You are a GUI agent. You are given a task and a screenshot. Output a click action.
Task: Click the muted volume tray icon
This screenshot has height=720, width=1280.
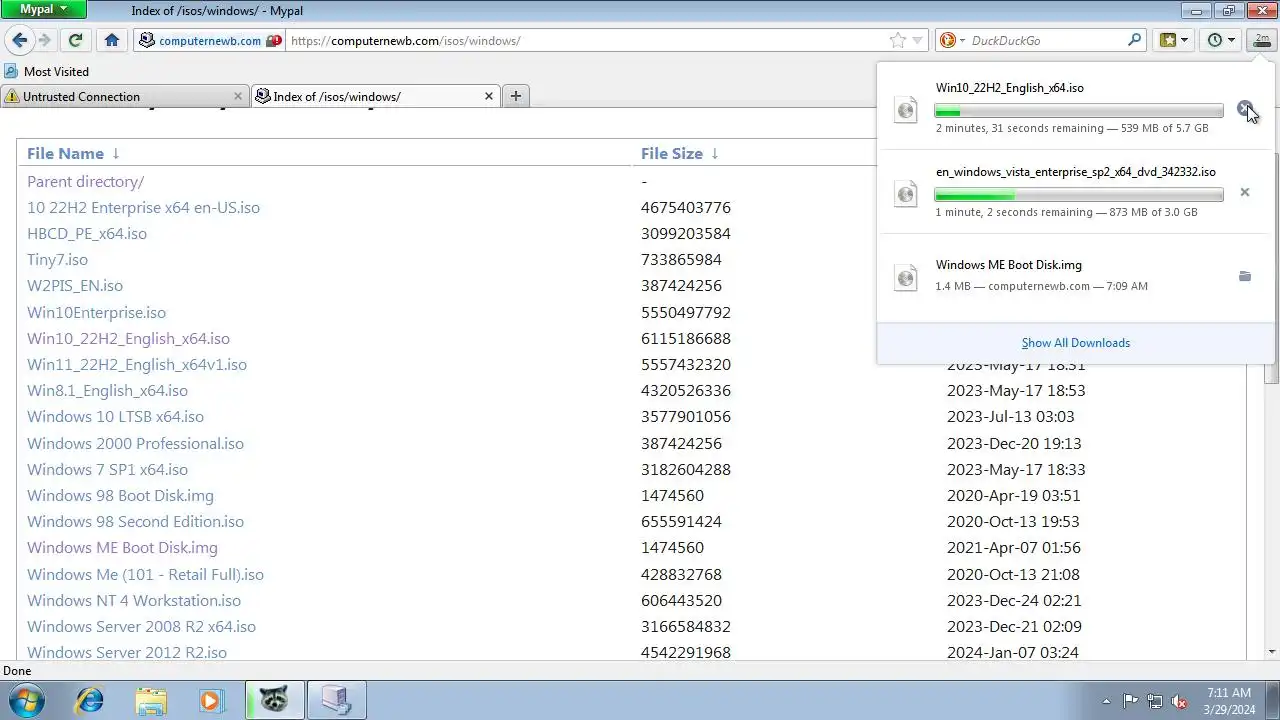(x=1179, y=701)
